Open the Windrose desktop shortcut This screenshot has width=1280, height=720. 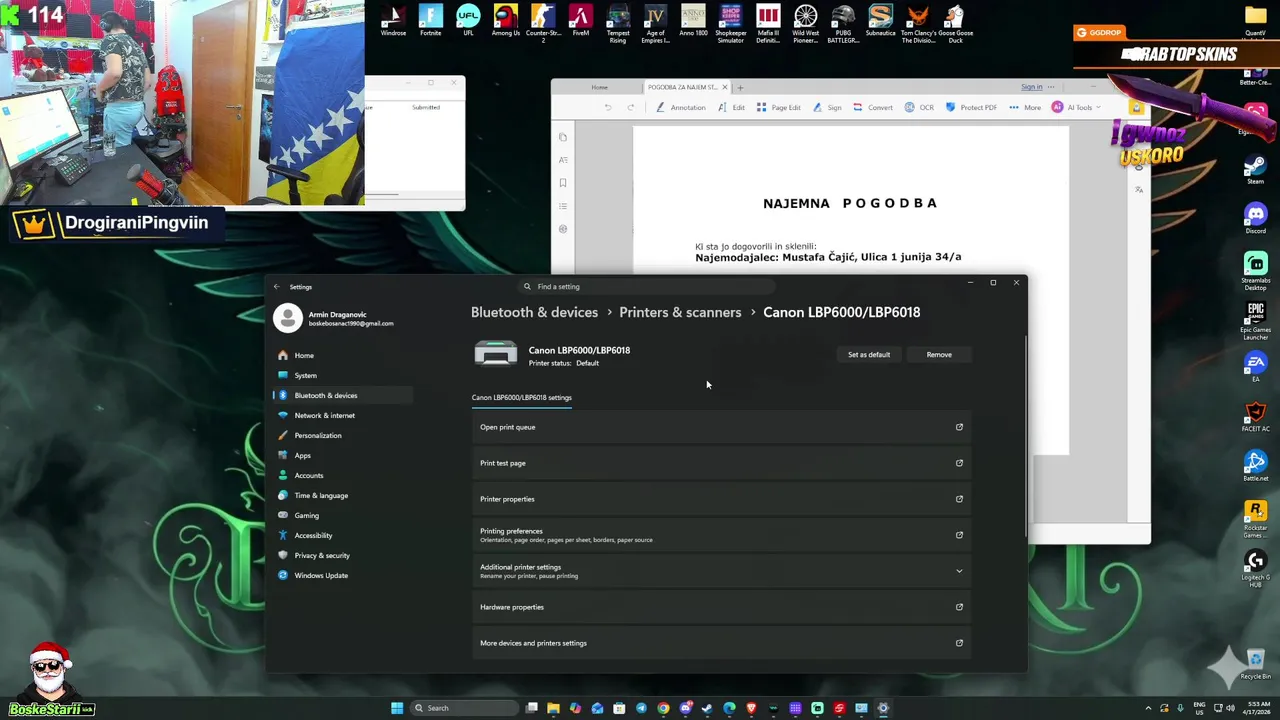pyautogui.click(x=393, y=21)
